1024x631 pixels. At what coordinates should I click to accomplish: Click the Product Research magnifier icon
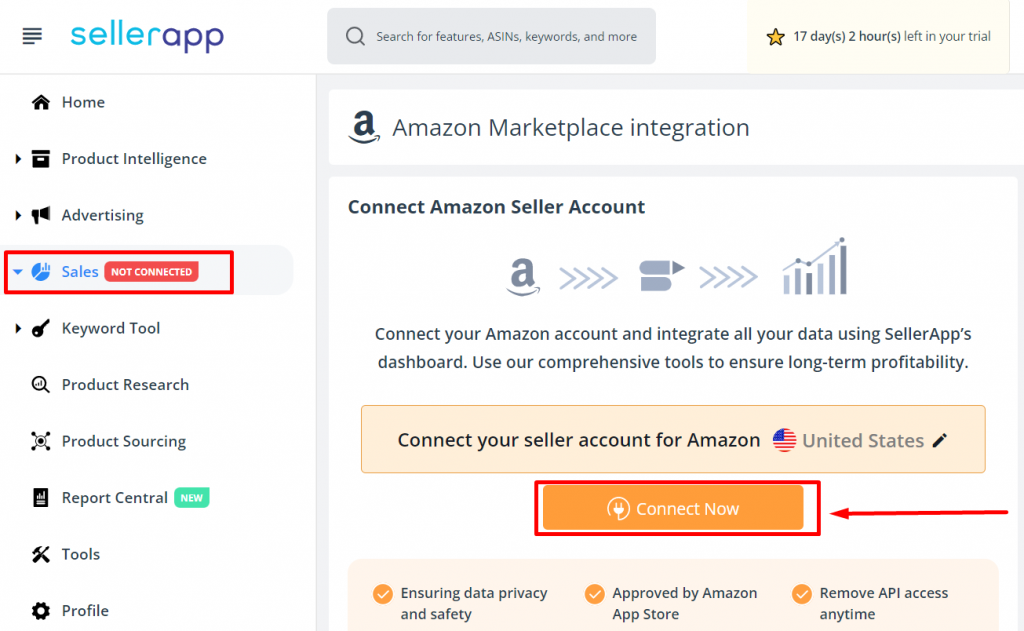41,384
